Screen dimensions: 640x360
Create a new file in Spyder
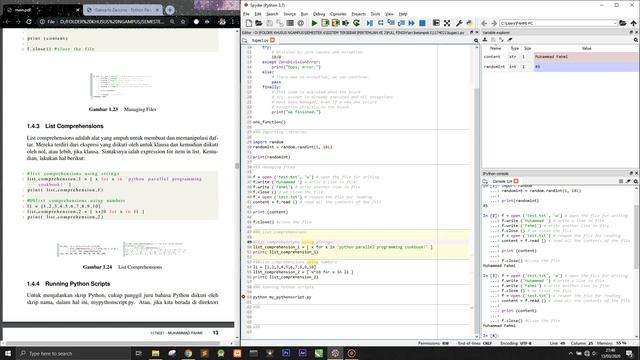click(x=249, y=23)
